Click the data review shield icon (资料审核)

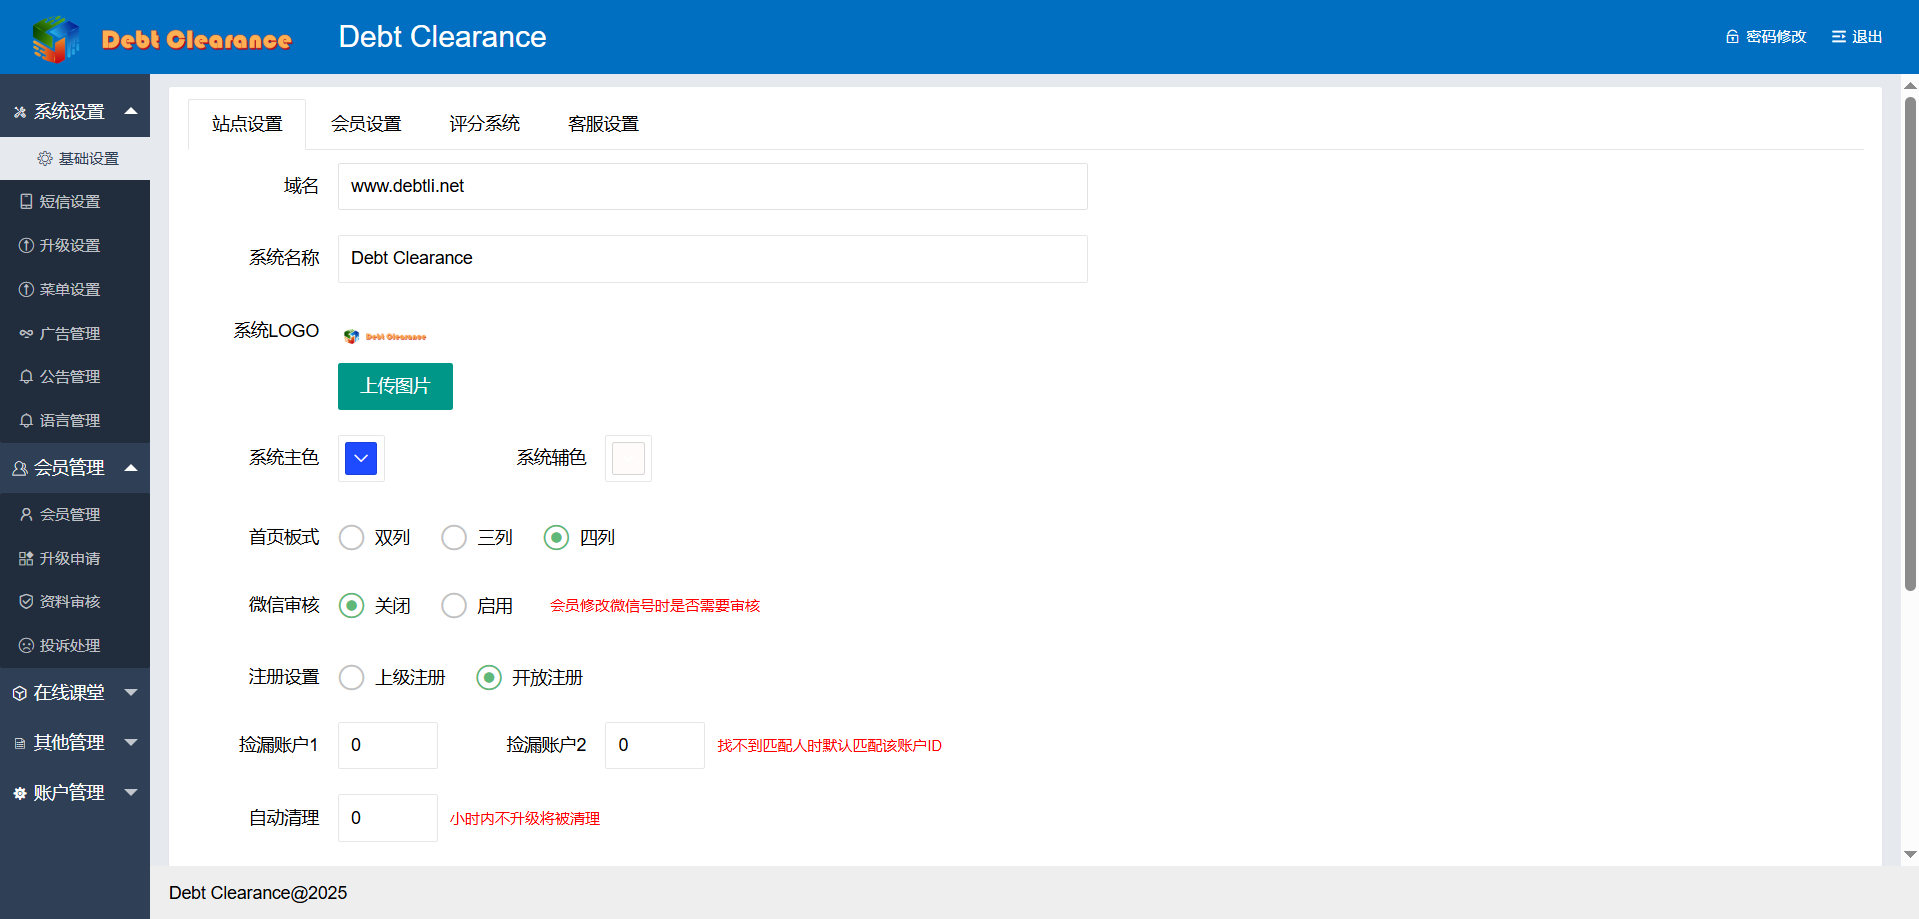26,602
